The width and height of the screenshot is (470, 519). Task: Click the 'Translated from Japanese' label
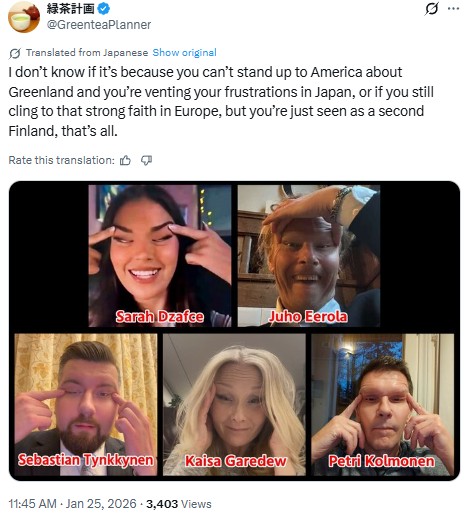(87, 53)
